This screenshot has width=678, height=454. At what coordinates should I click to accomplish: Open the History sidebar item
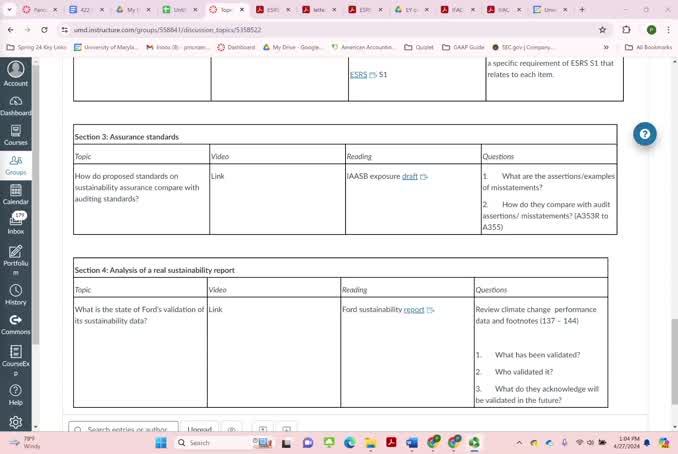coord(15,294)
